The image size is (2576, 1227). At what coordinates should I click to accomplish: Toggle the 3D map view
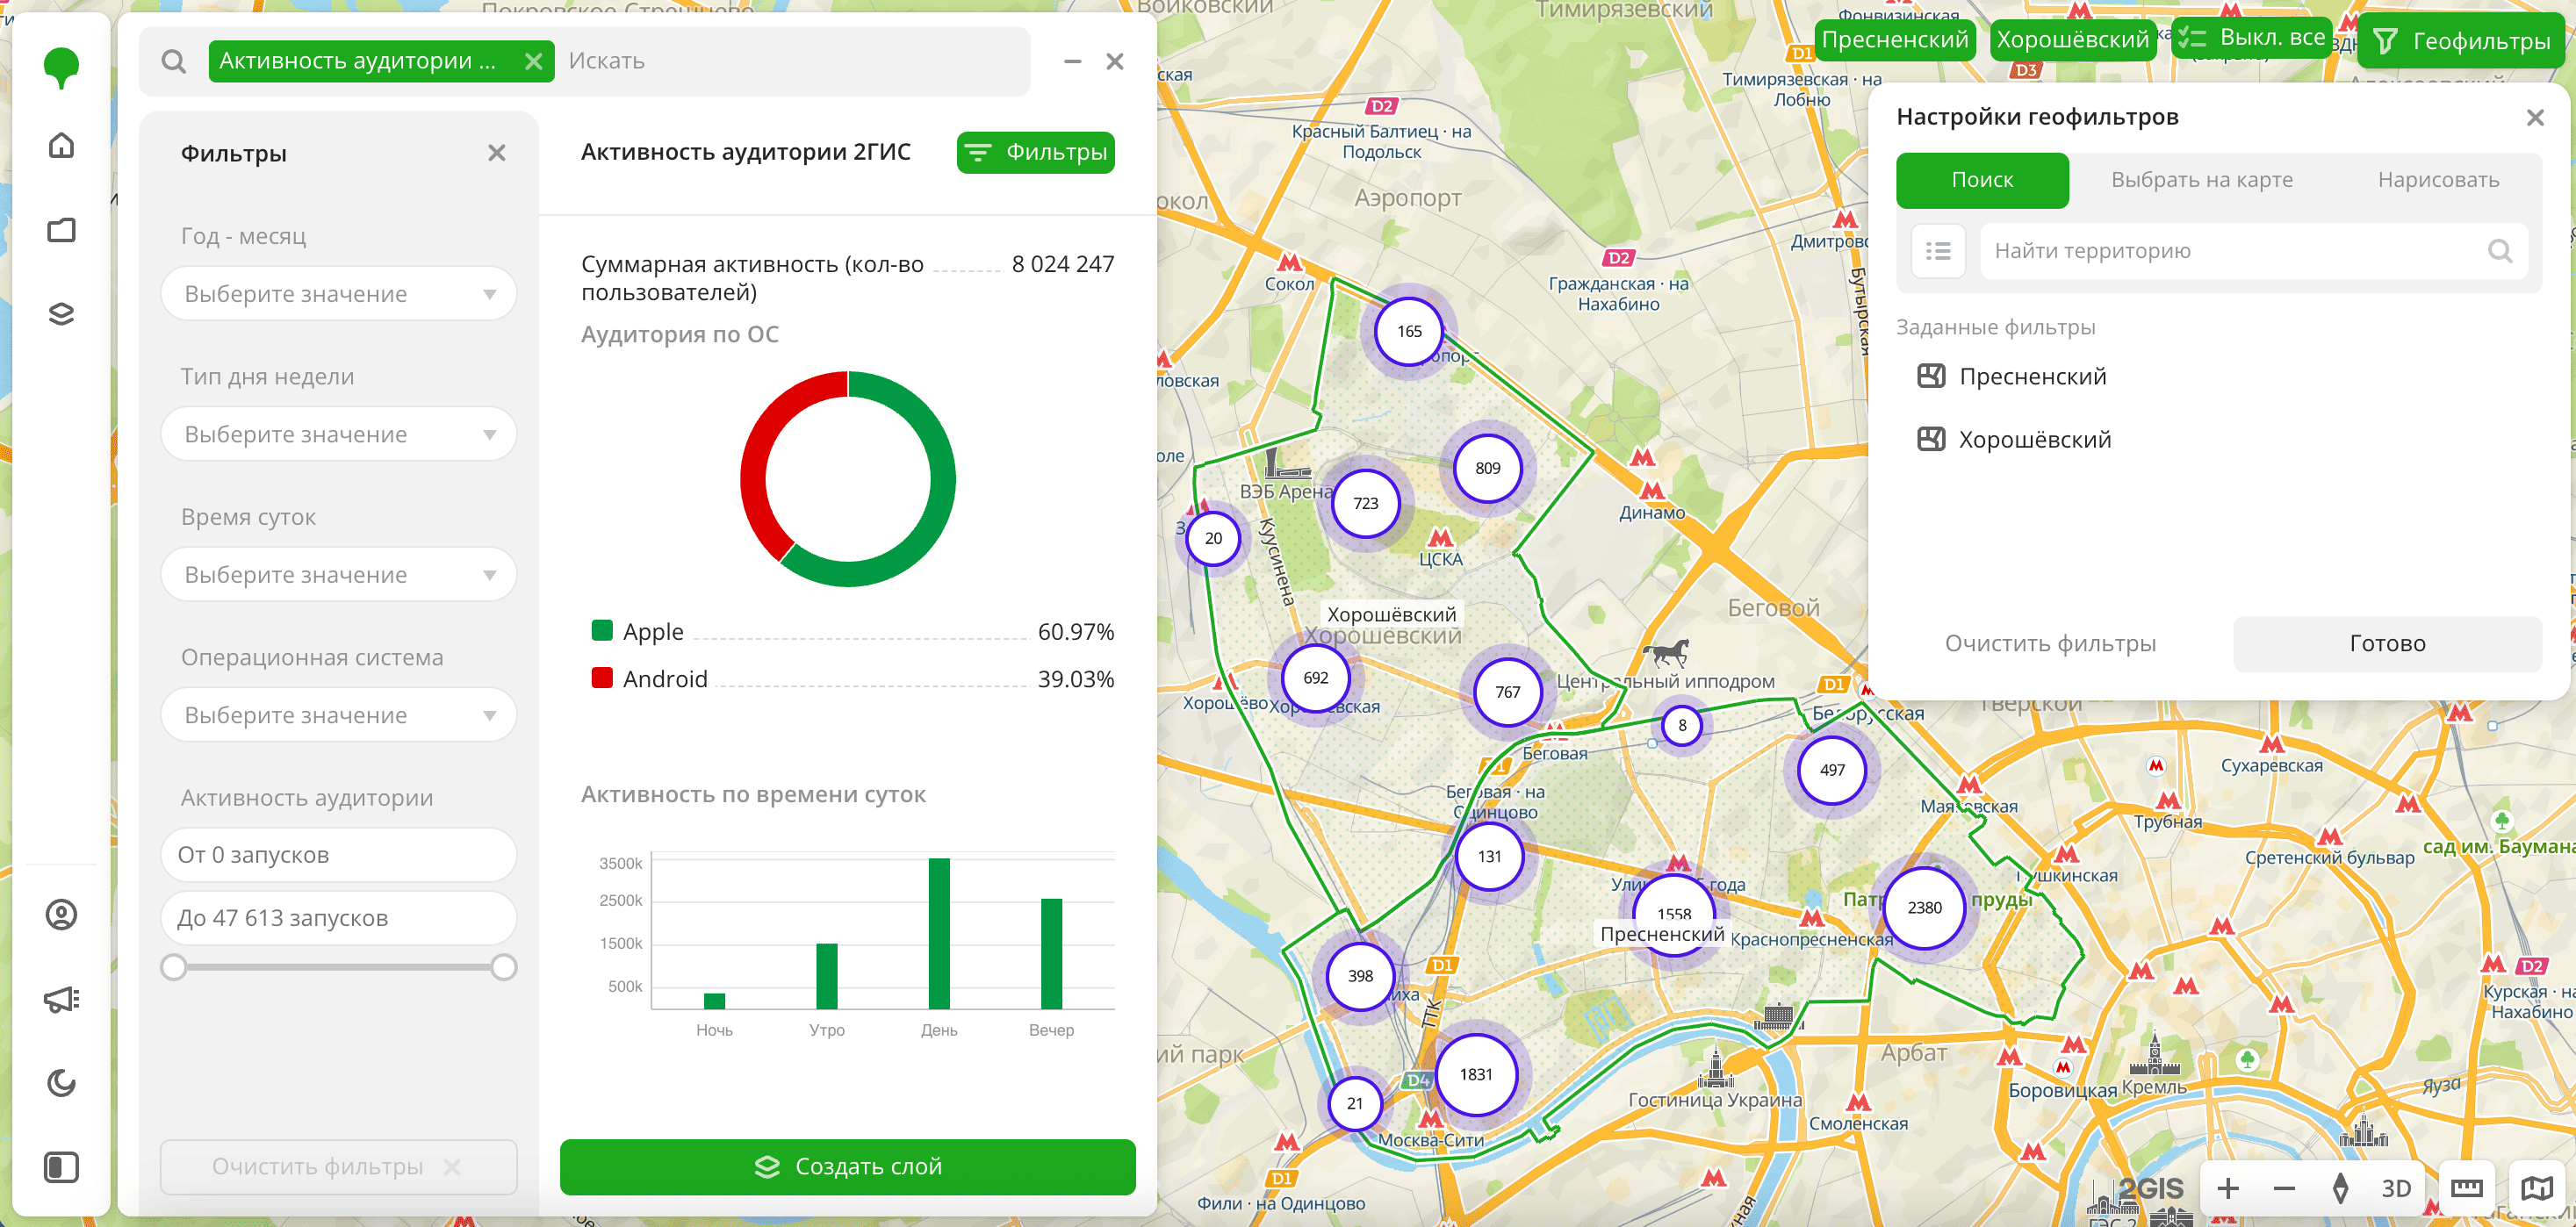(2395, 1187)
